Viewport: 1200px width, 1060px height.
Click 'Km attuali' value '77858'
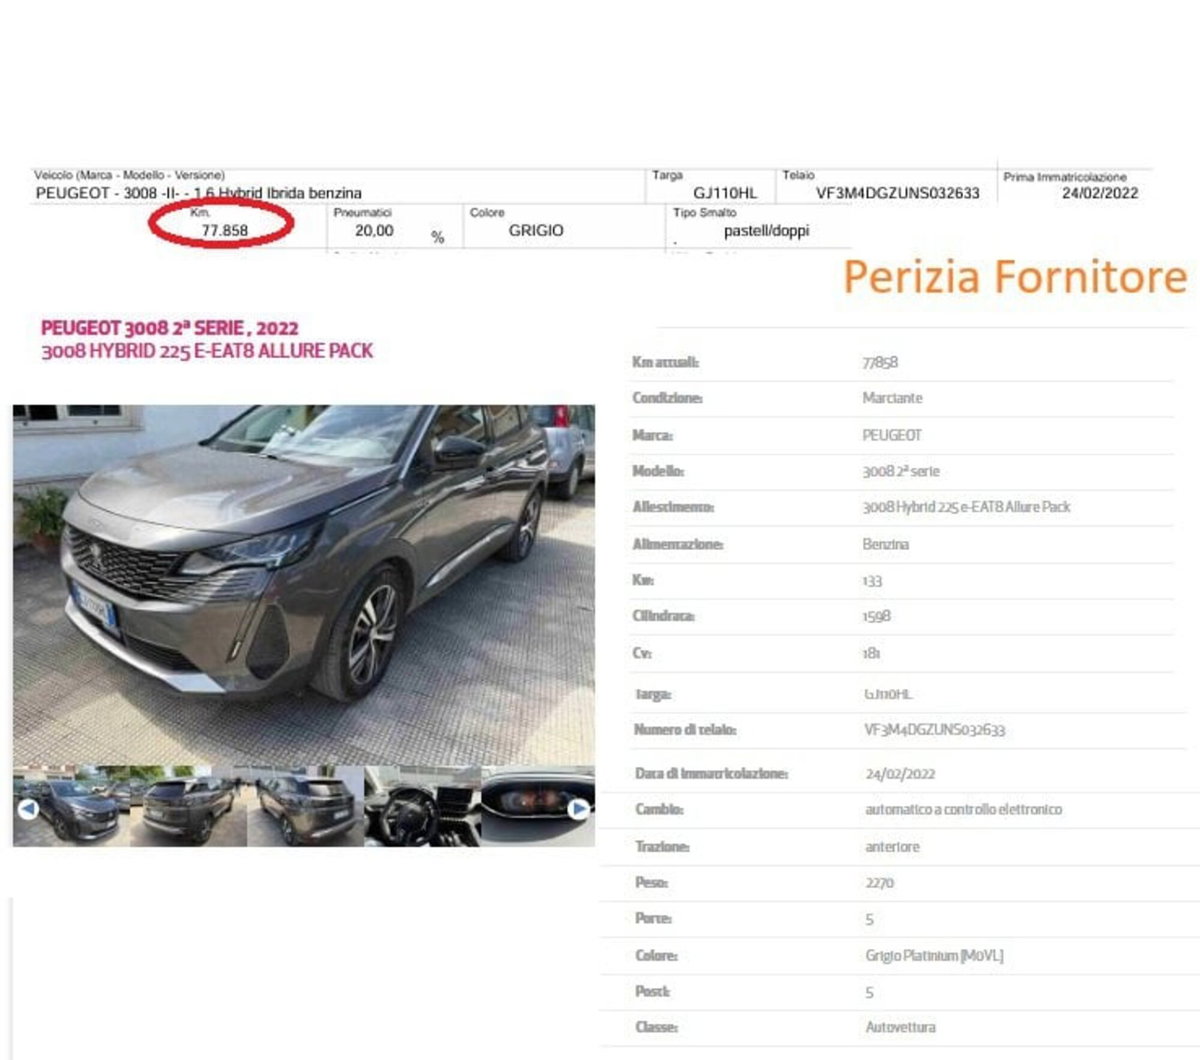click(880, 363)
